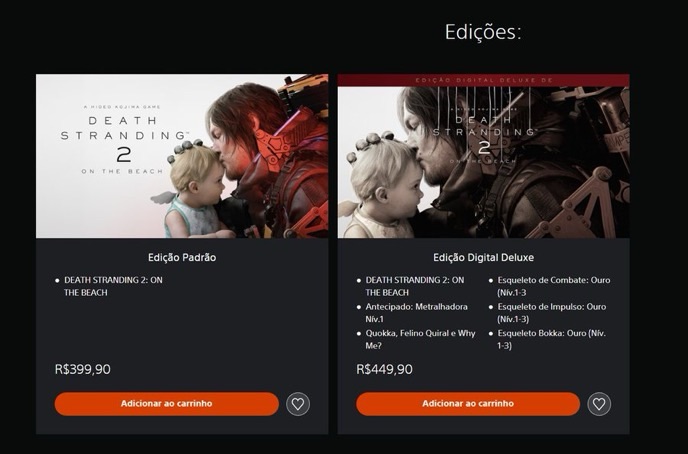
Task: Click the Edições: heading
Action: click(x=483, y=32)
